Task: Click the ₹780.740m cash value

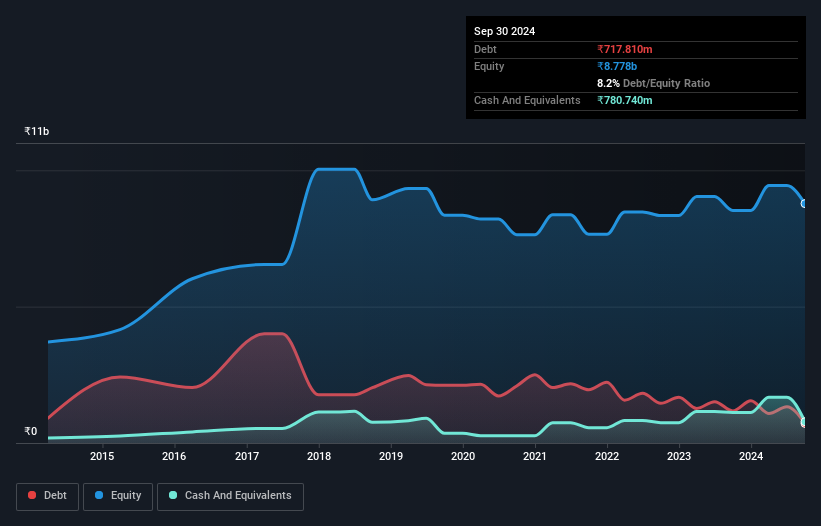Action: pos(625,100)
